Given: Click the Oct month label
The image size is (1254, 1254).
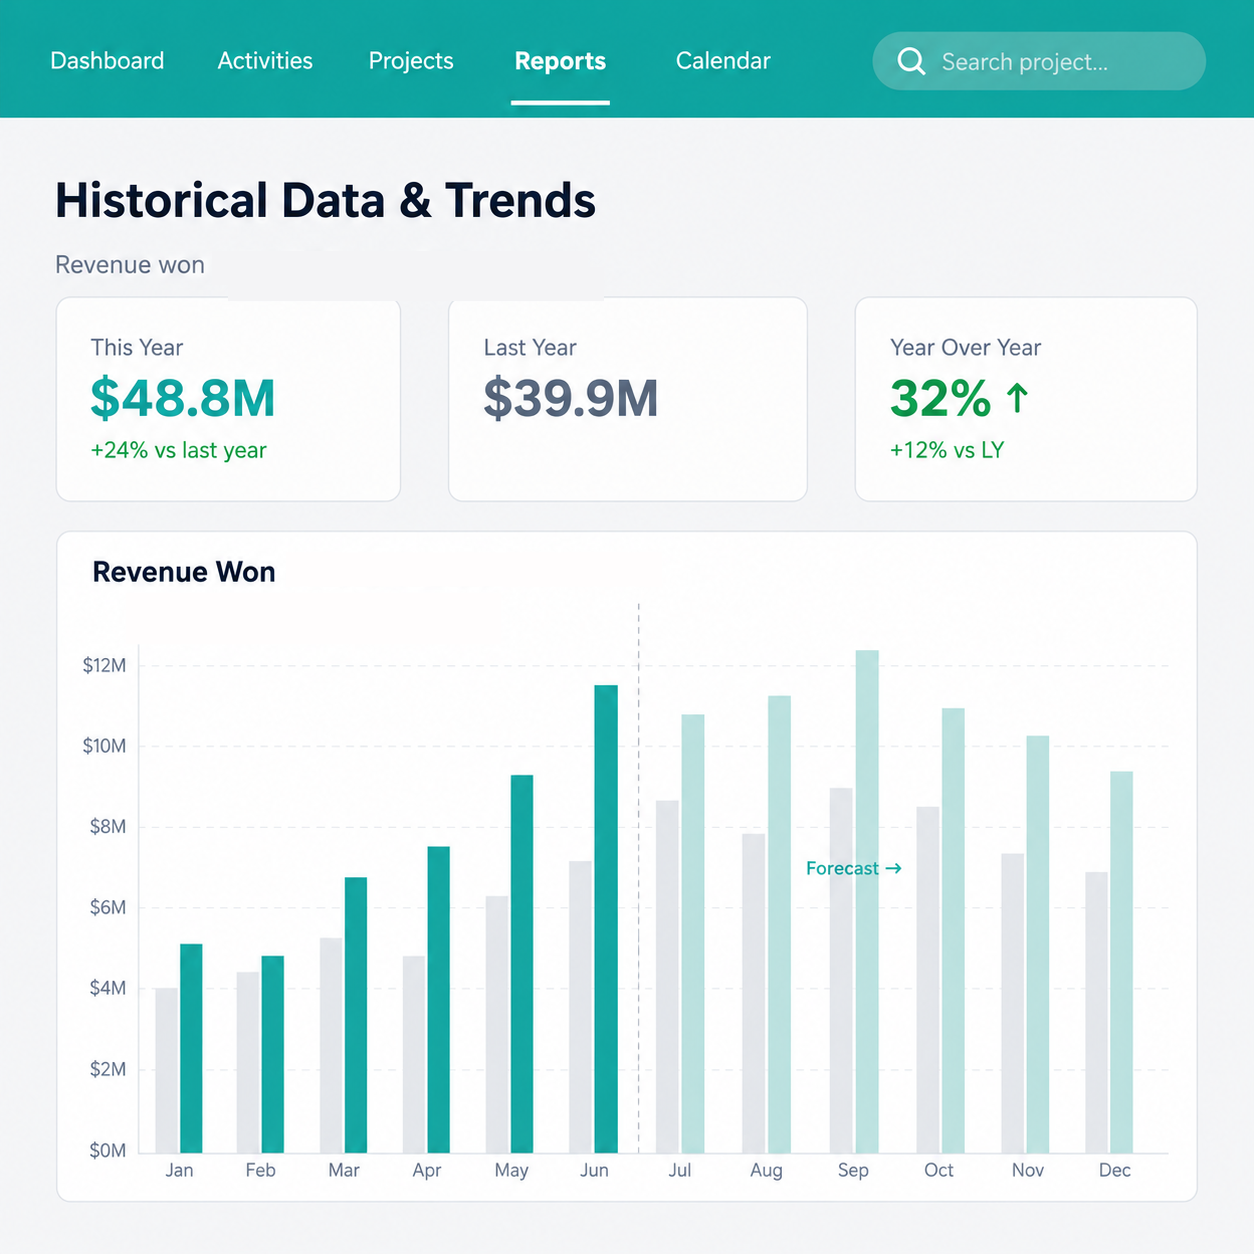Looking at the screenshot, I should pyautogui.click(x=939, y=1170).
